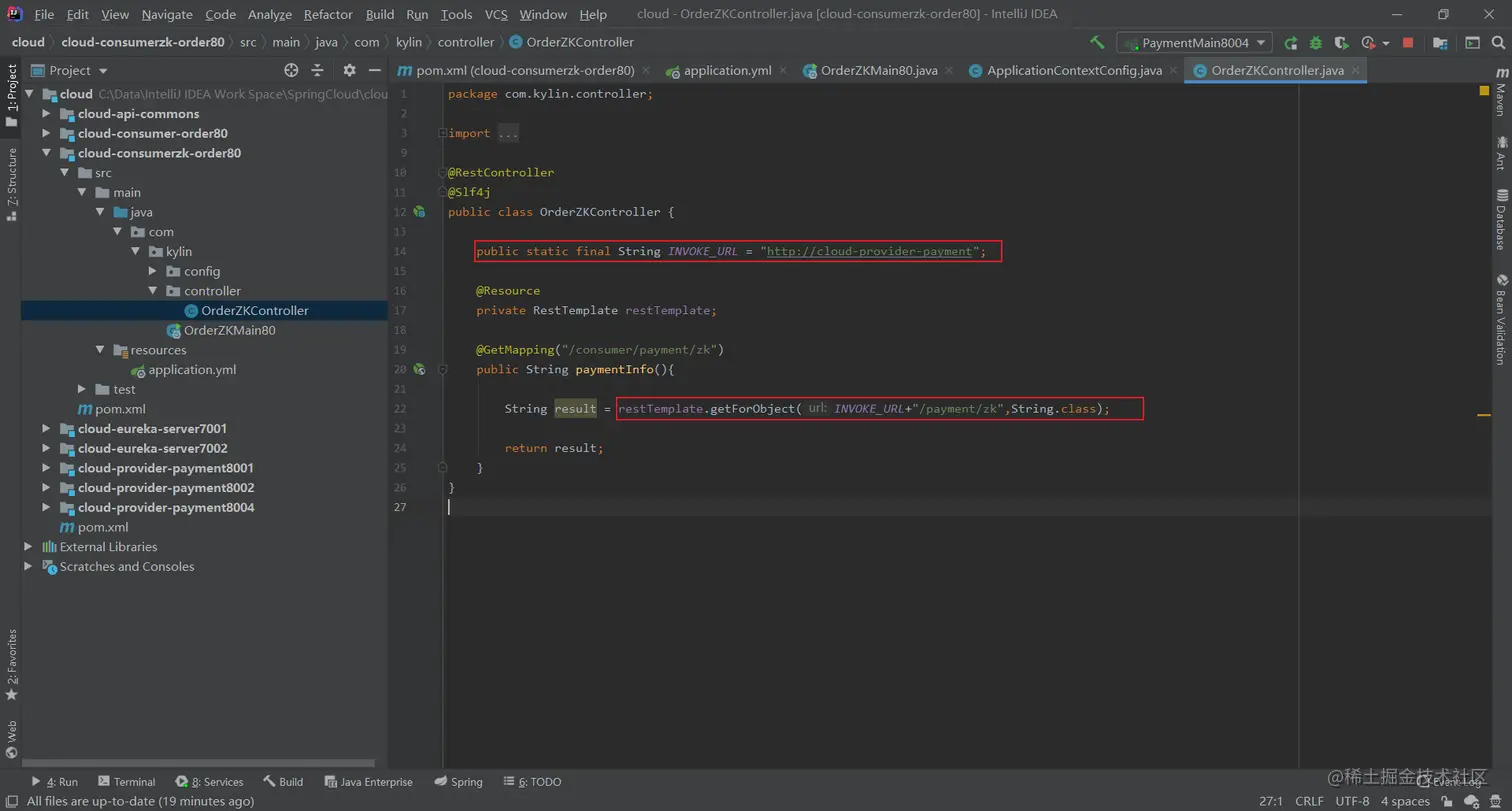
Task: Click Locate/scroll-from-source target icon in Project panel
Action: (291, 70)
